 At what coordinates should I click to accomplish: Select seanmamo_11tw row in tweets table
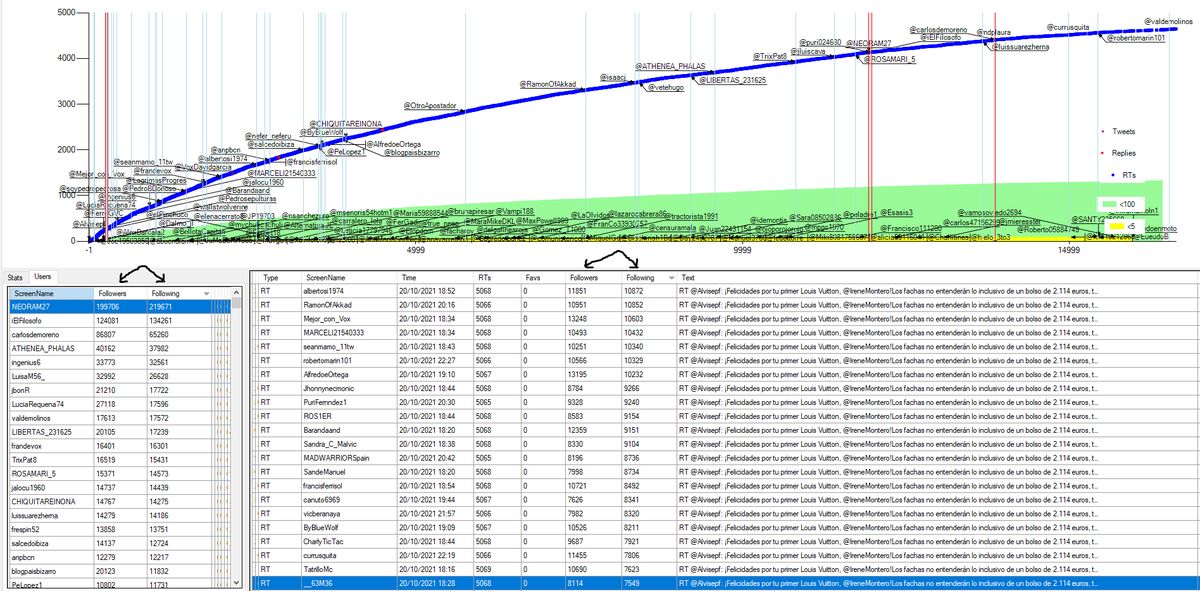click(x=727, y=345)
